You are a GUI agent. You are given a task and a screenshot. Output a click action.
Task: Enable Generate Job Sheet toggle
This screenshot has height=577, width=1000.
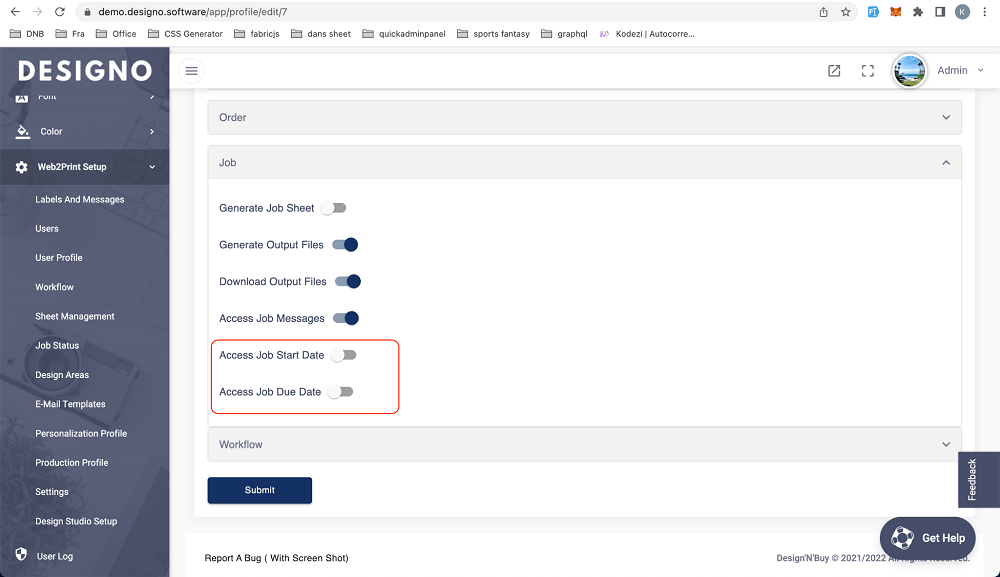point(333,208)
